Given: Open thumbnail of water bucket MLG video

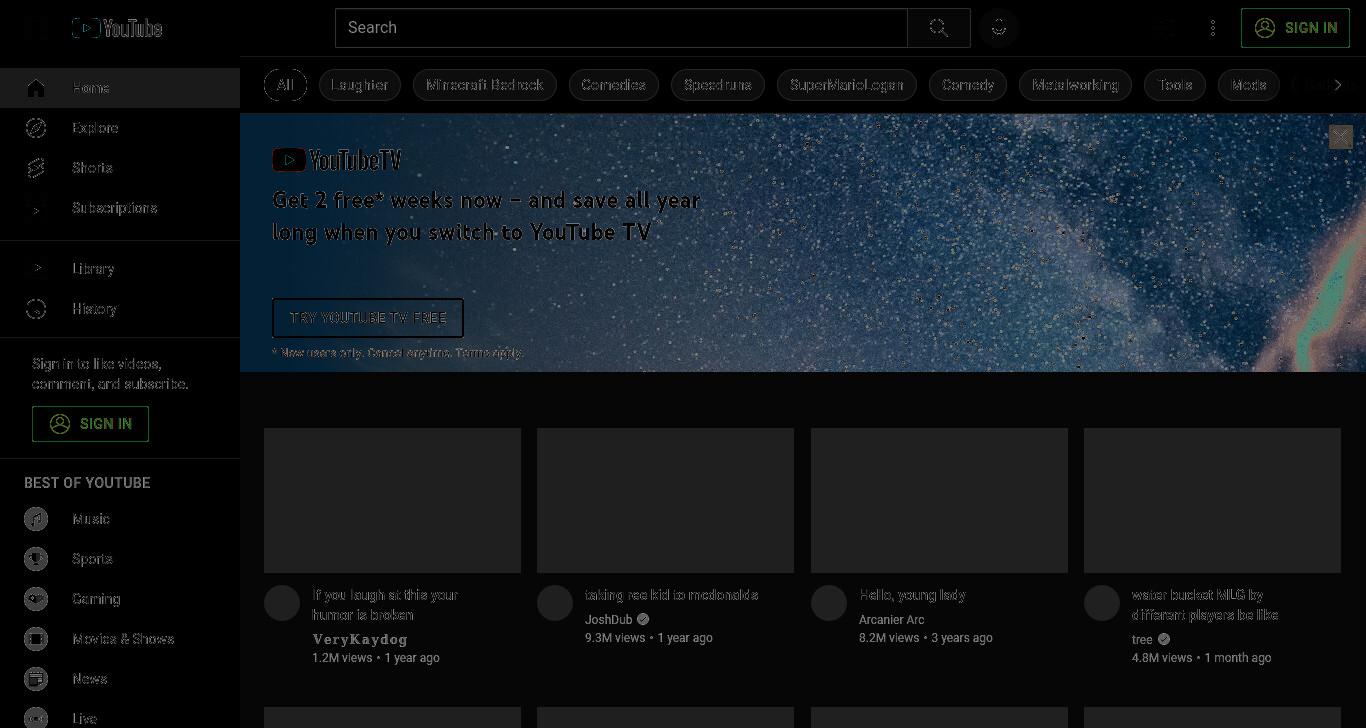Looking at the screenshot, I should click(1212, 500).
